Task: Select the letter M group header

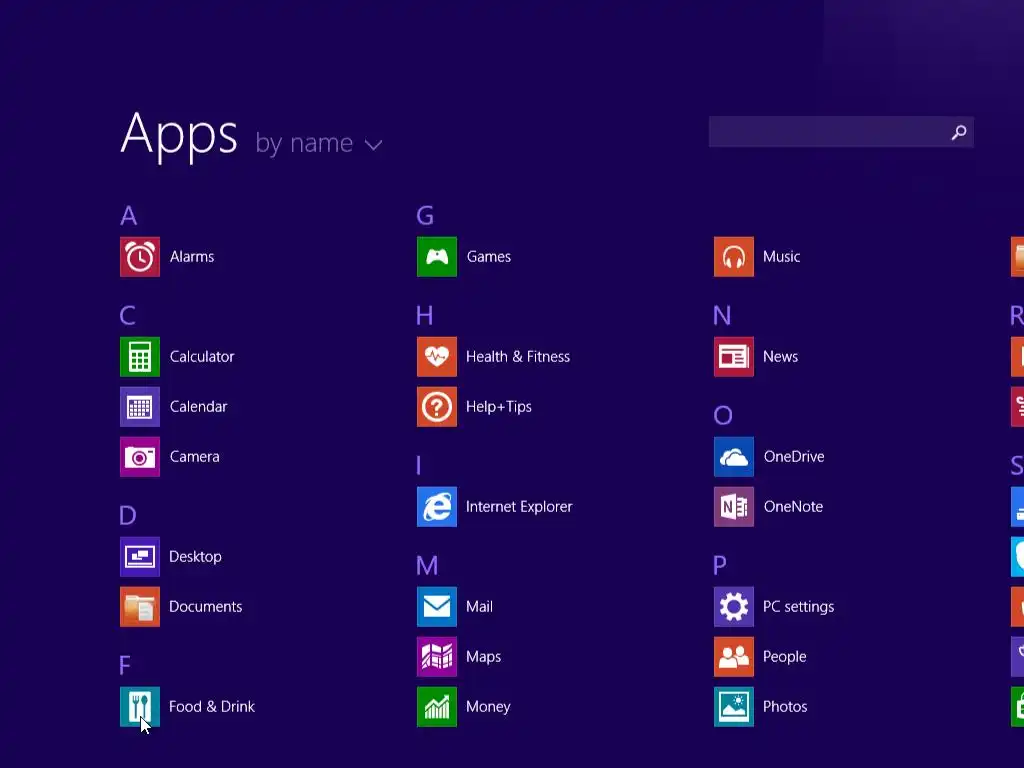Action: pyautogui.click(x=427, y=566)
